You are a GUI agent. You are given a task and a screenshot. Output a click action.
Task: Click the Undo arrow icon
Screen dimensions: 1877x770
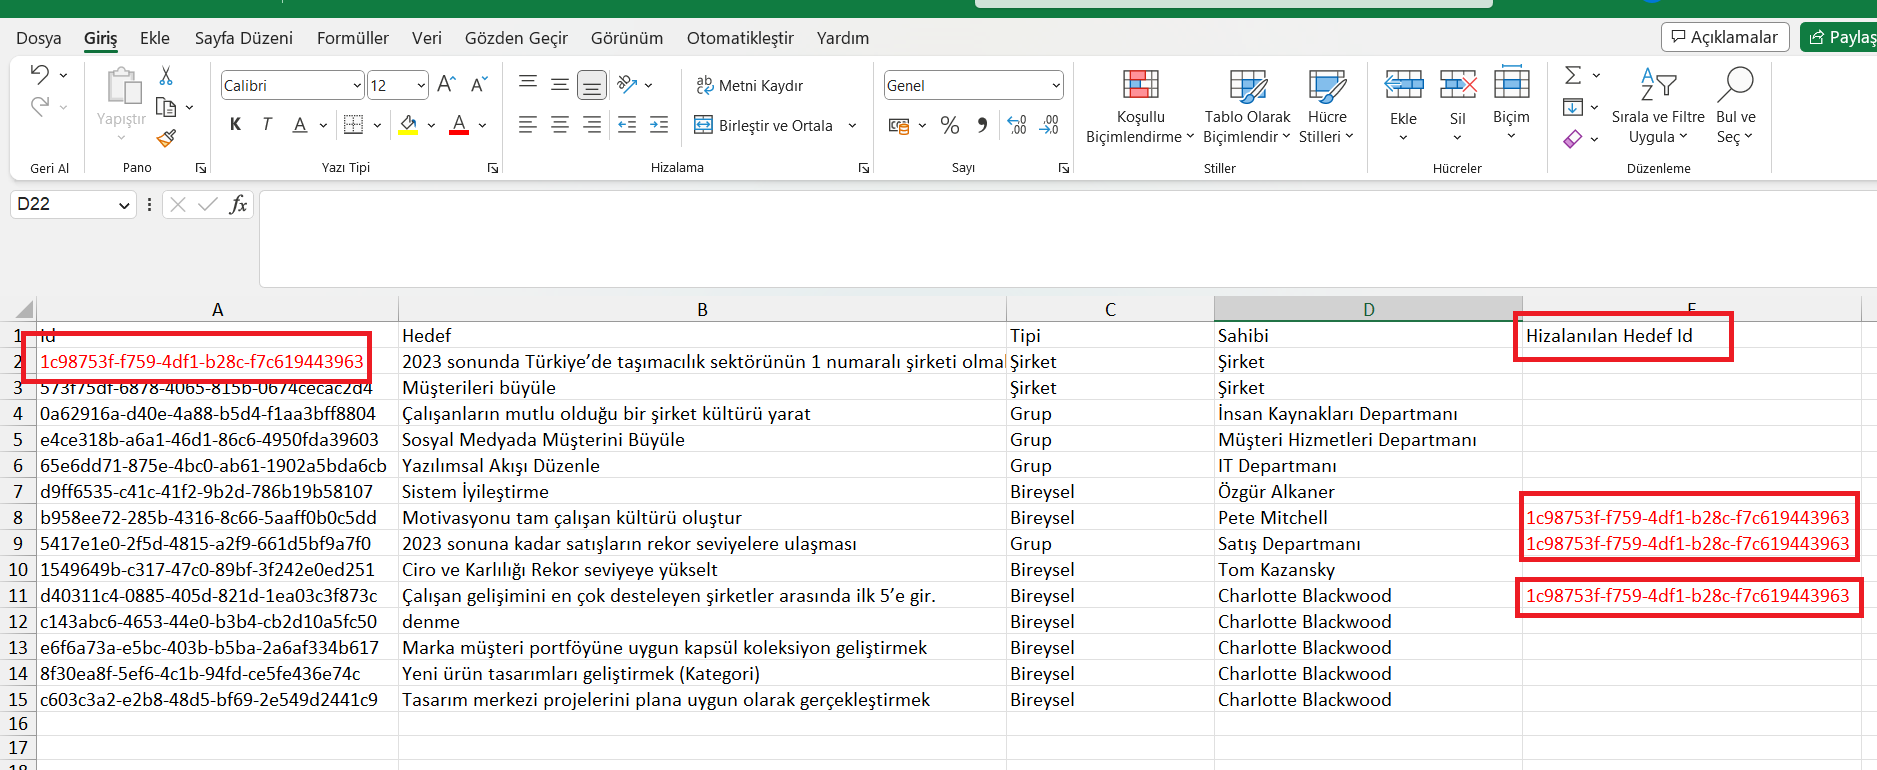pyautogui.click(x=39, y=75)
